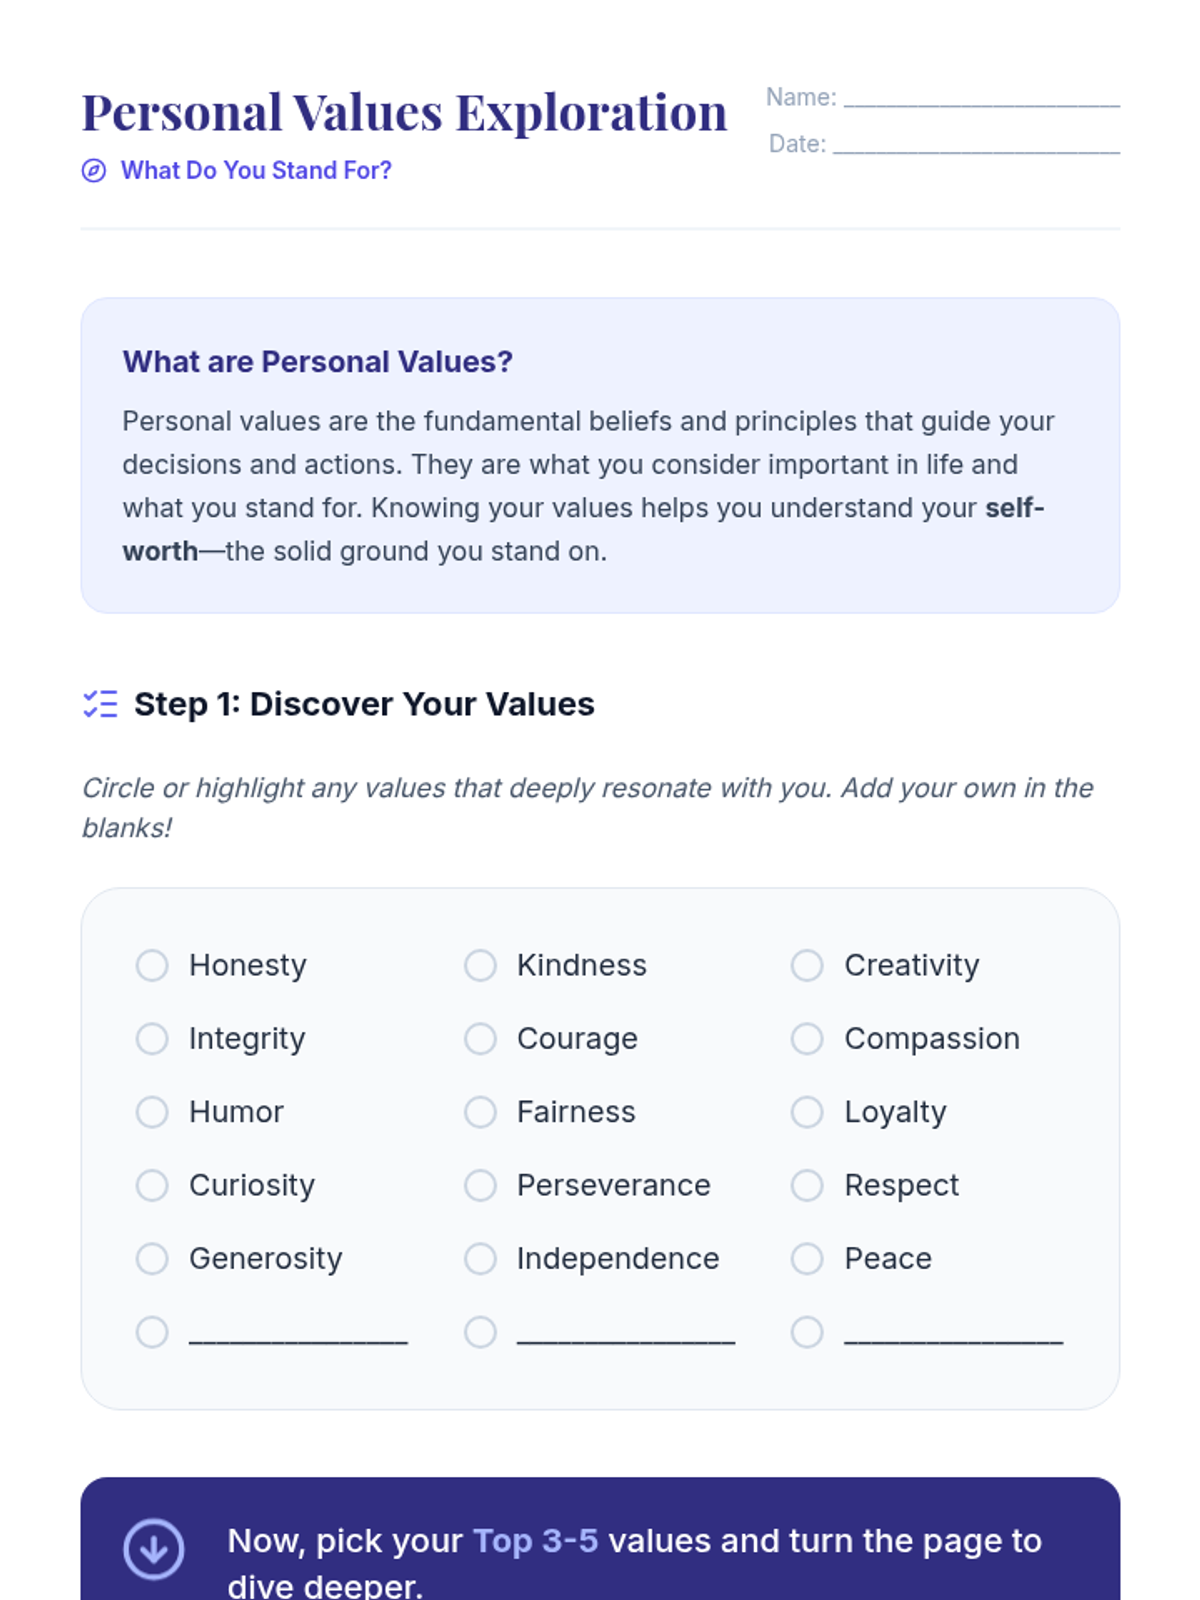Tick the Integrity option circle

tap(152, 1039)
